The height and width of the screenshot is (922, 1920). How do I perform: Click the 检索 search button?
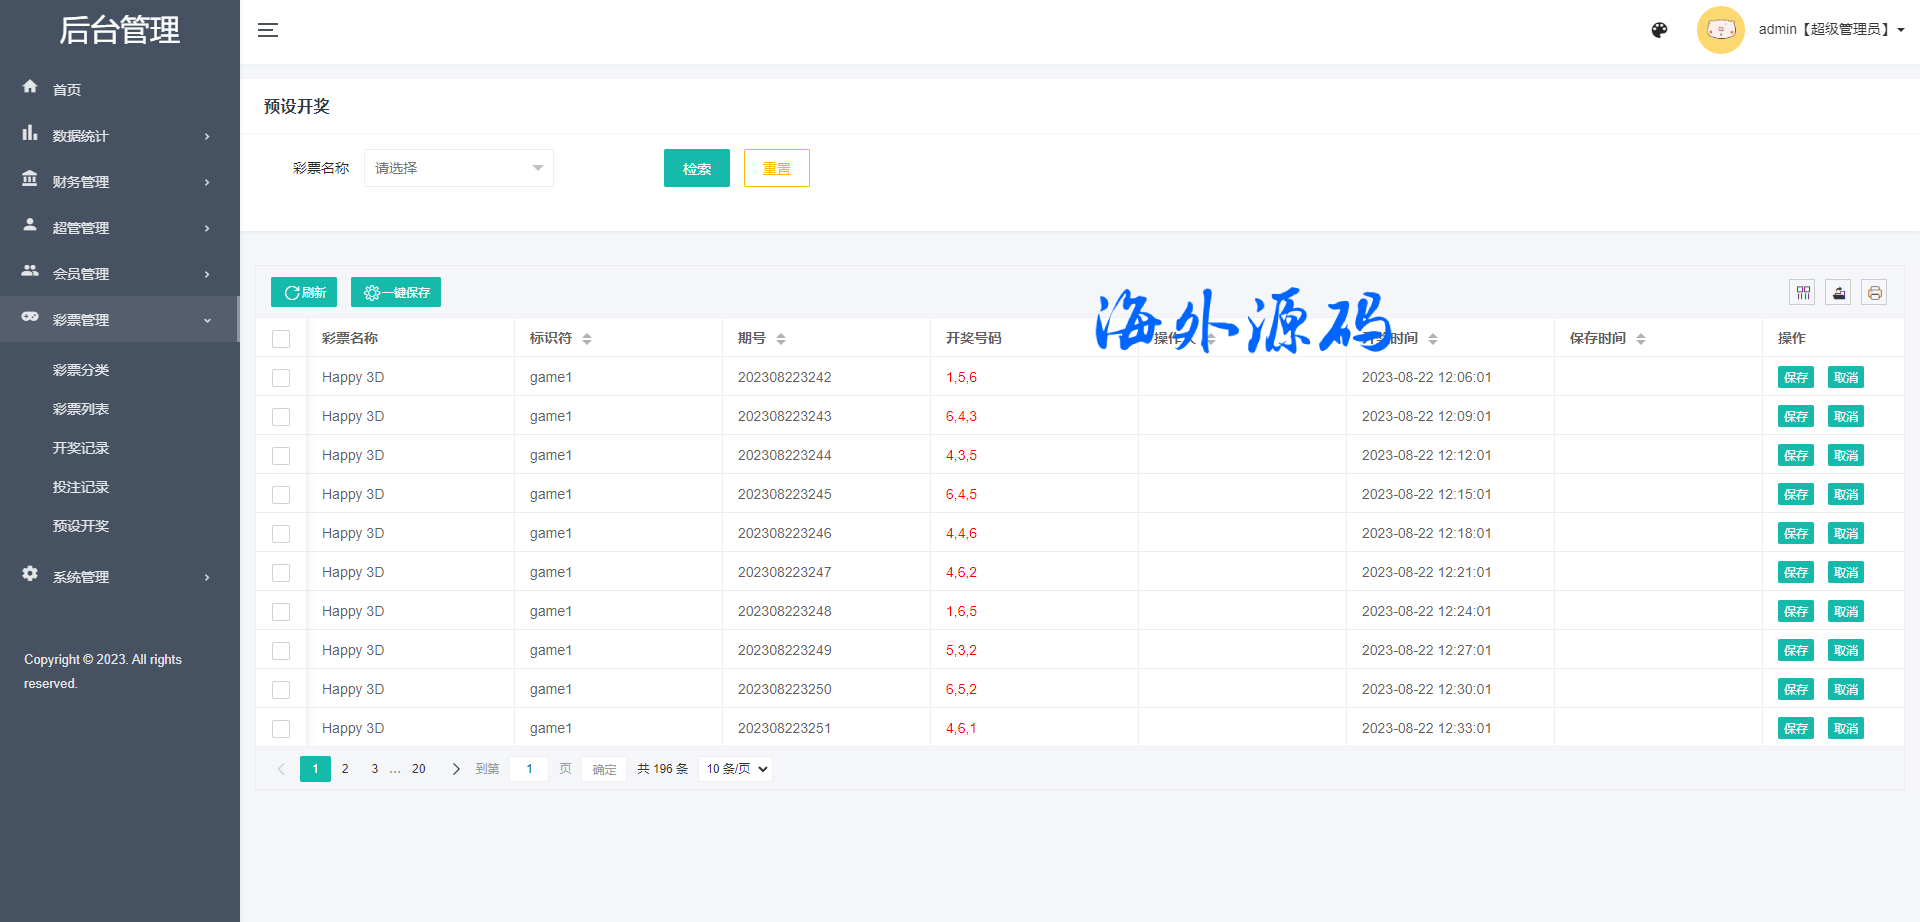coord(696,168)
